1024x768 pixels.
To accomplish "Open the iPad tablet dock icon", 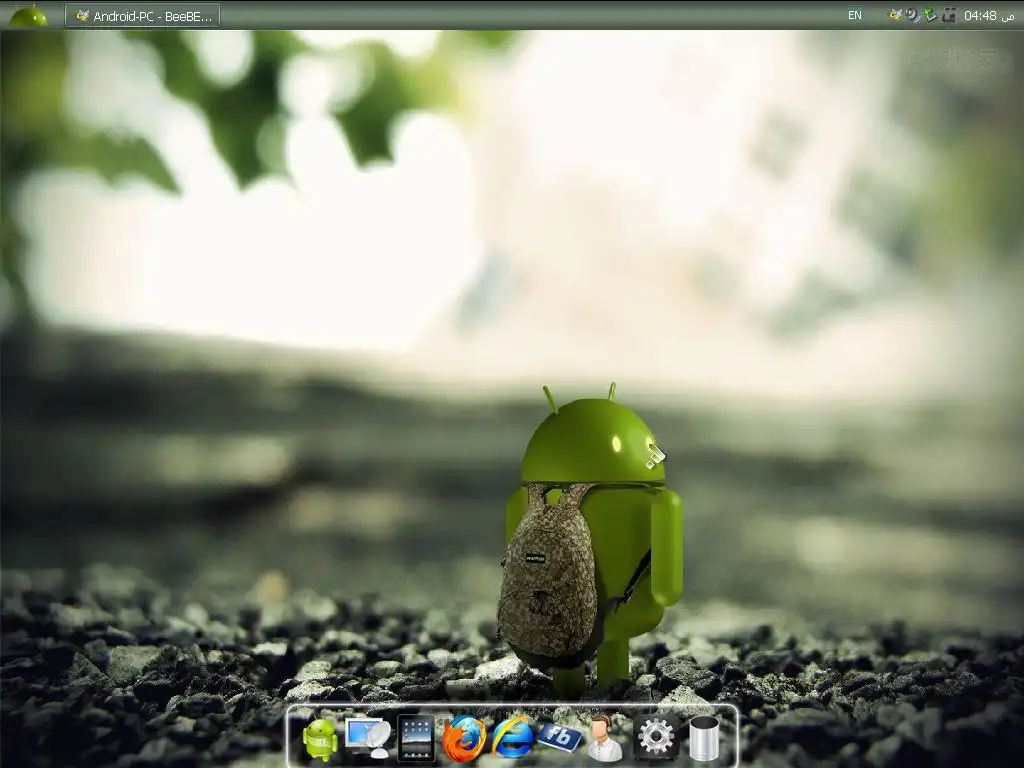I will 416,739.
